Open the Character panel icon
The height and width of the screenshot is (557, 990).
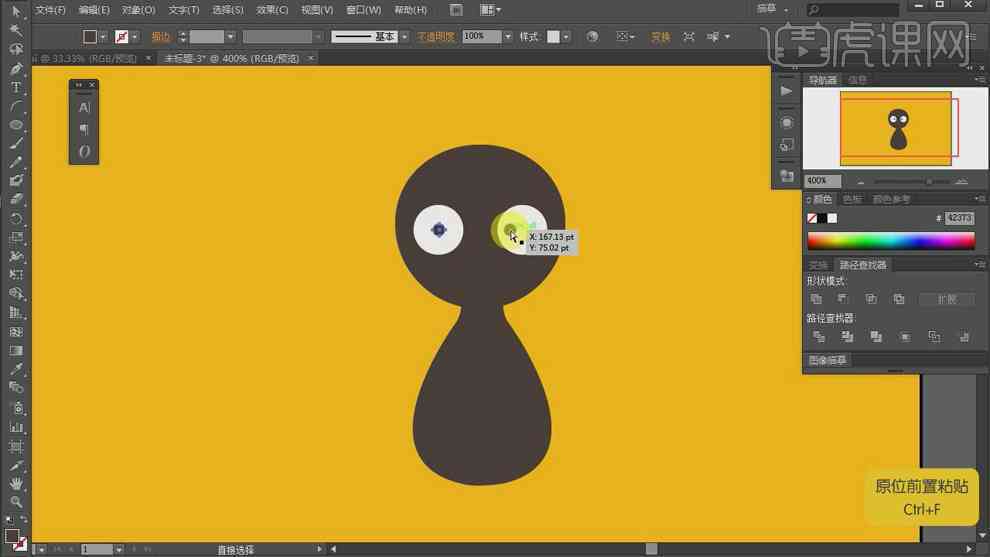(x=84, y=107)
